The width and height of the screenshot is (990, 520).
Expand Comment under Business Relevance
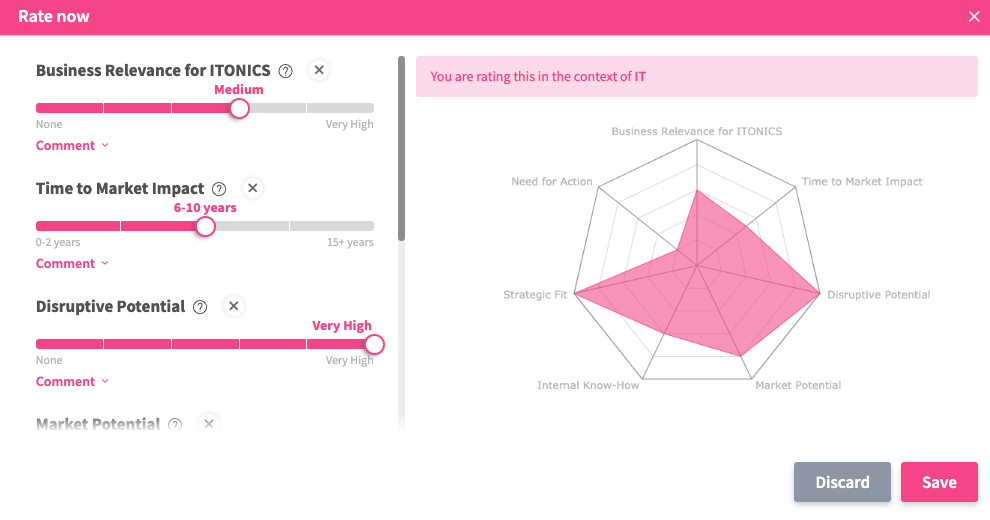(x=72, y=146)
